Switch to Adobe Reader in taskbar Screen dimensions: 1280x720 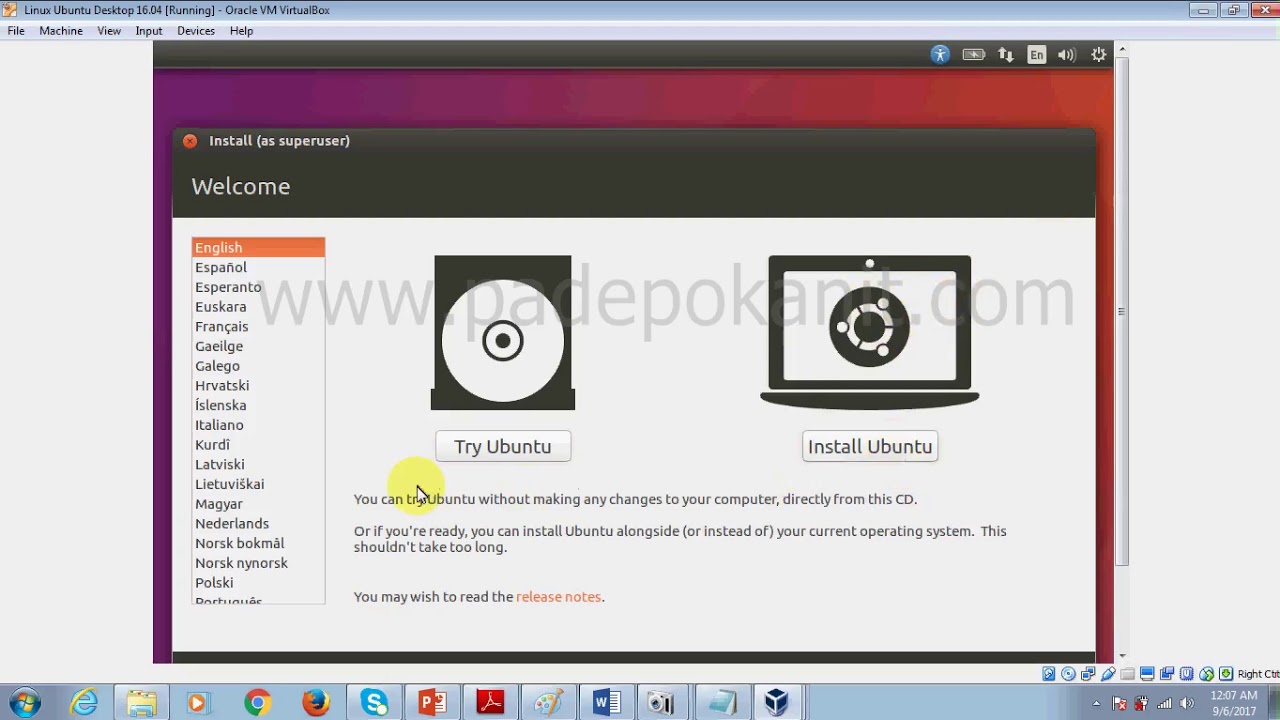coord(490,703)
